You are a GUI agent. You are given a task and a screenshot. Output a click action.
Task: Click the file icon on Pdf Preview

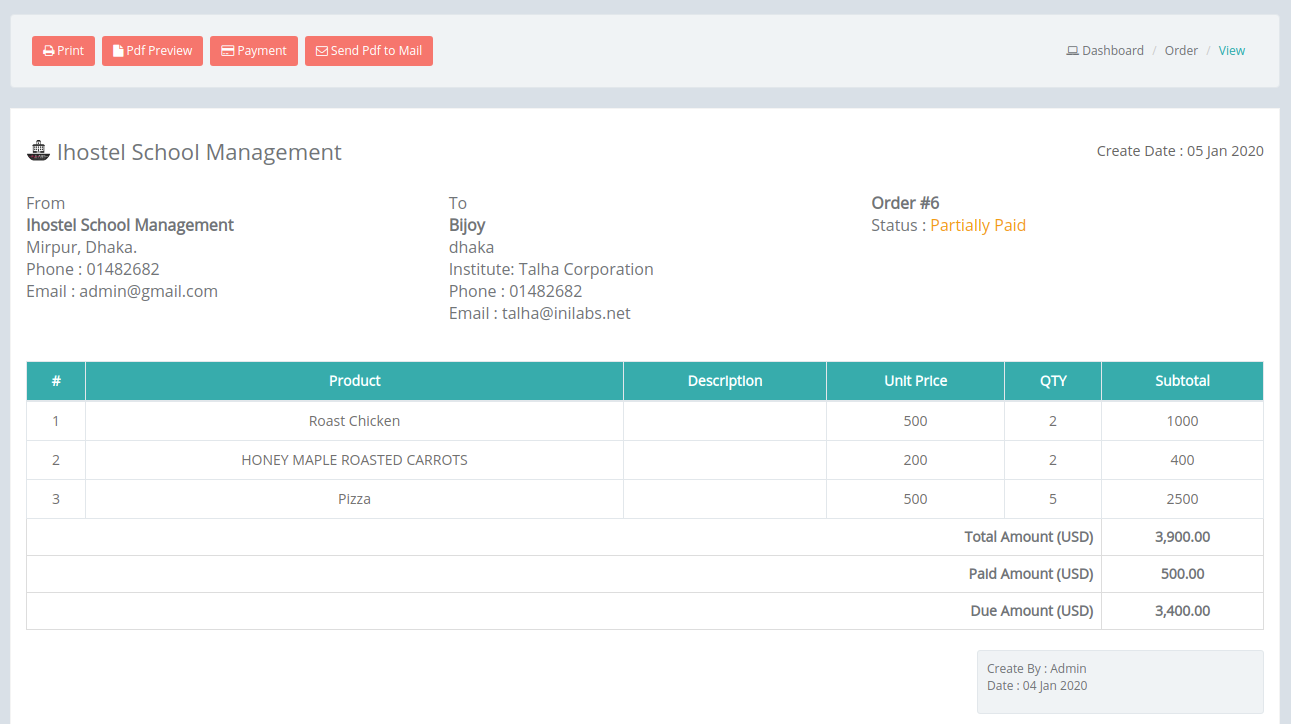[x=118, y=51]
